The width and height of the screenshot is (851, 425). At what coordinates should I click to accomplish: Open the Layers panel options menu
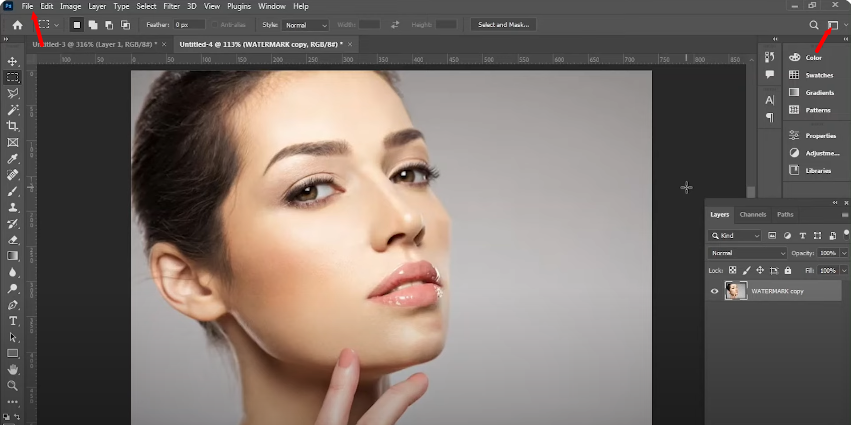(x=844, y=215)
